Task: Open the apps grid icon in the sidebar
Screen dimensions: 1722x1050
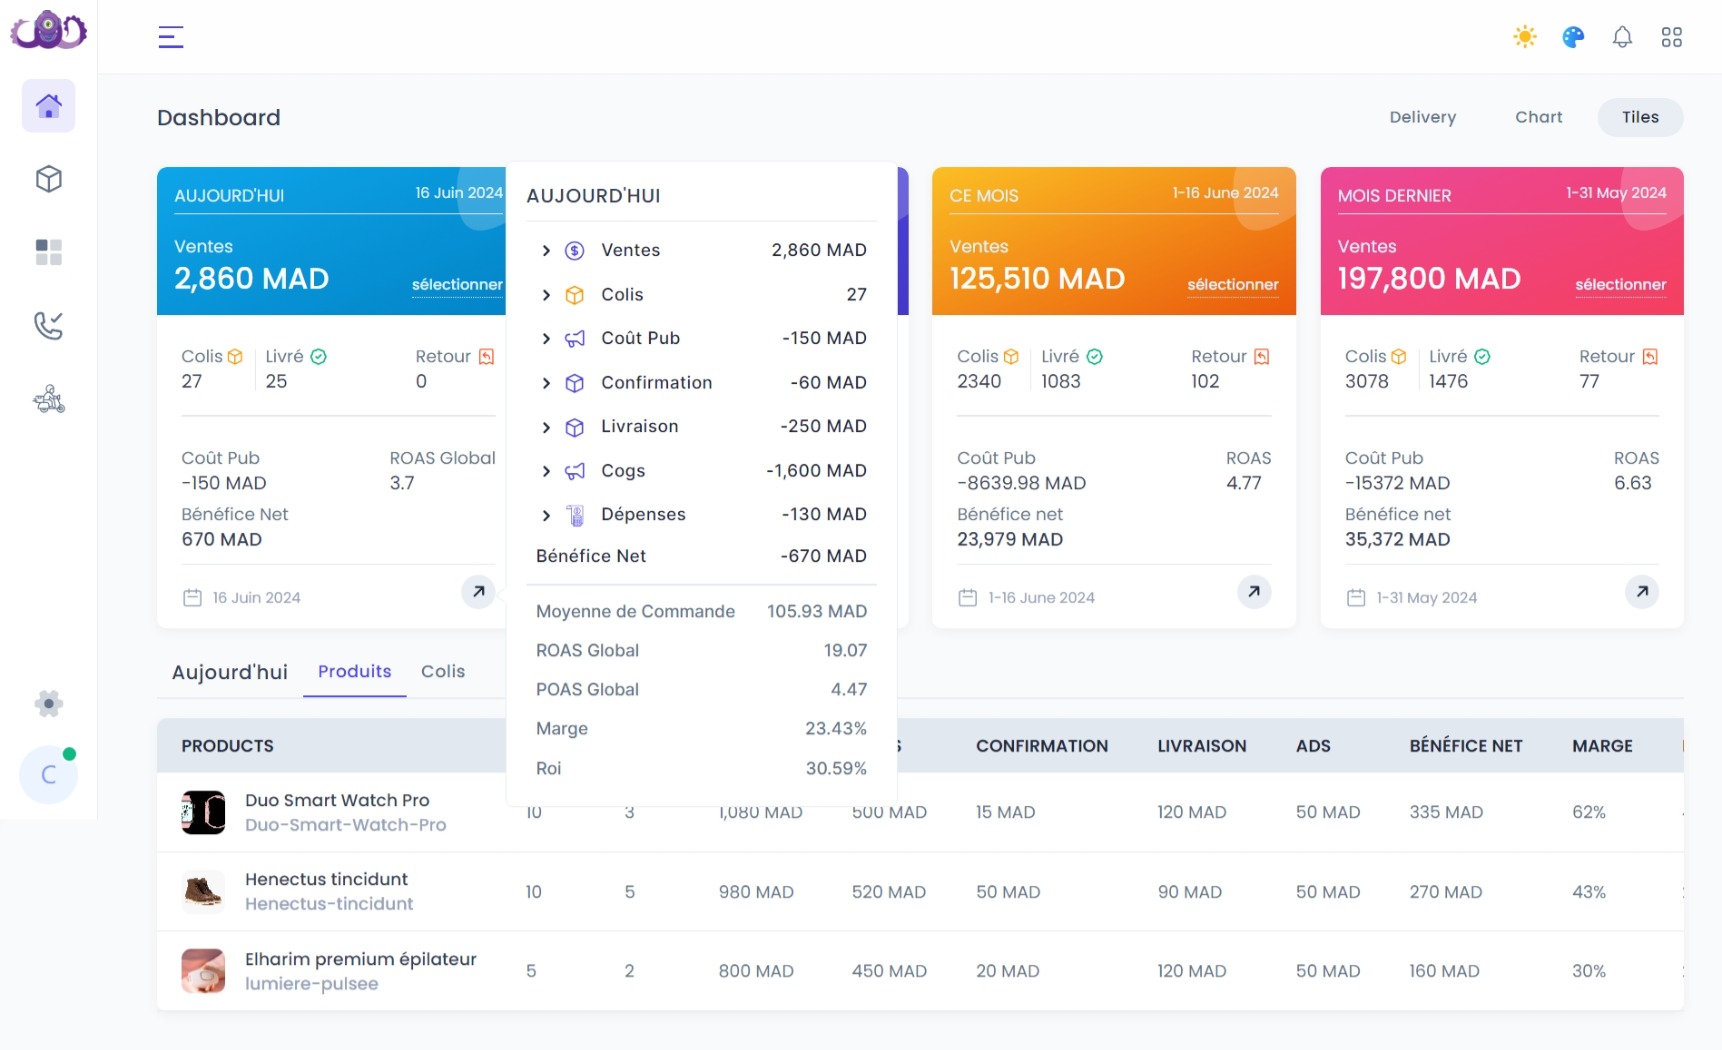Action: (x=47, y=252)
